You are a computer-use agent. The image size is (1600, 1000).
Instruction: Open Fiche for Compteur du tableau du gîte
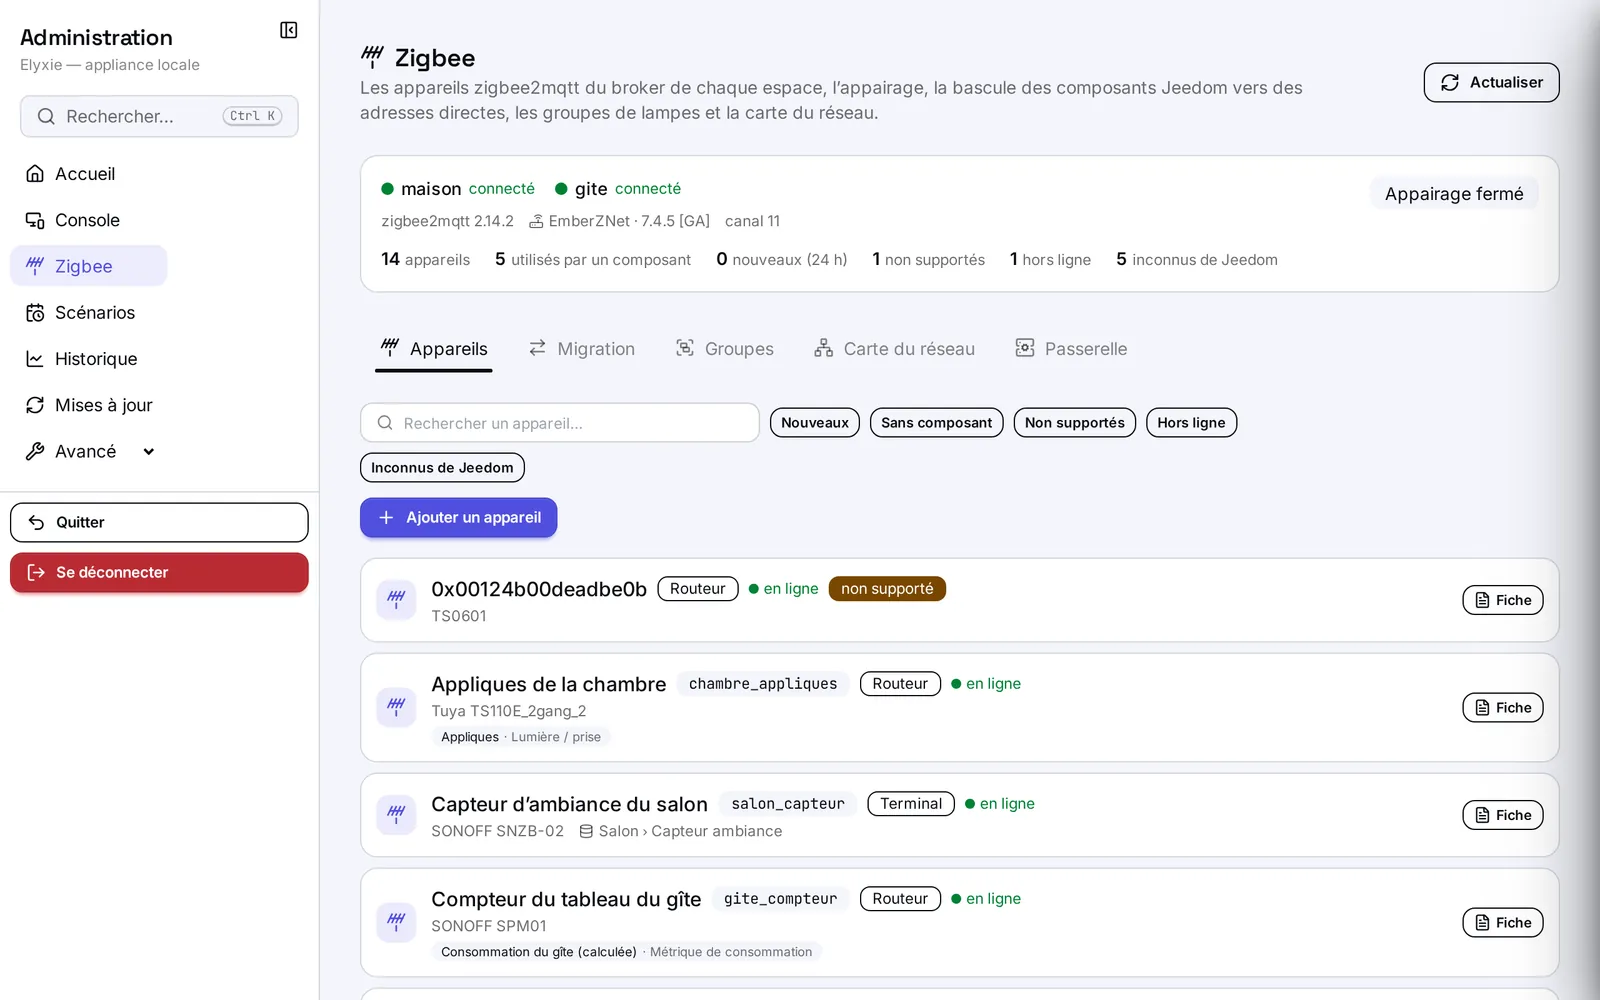click(1503, 923)
